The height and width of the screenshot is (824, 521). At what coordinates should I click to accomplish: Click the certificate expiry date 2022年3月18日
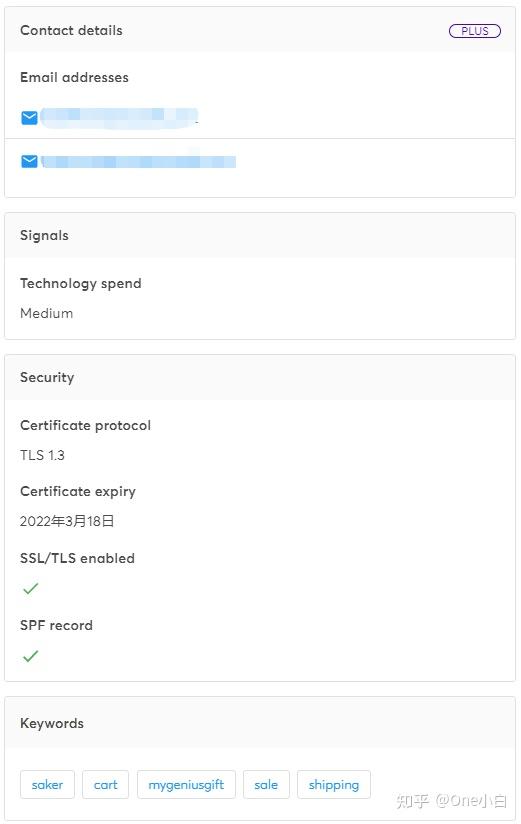[67, 521]
